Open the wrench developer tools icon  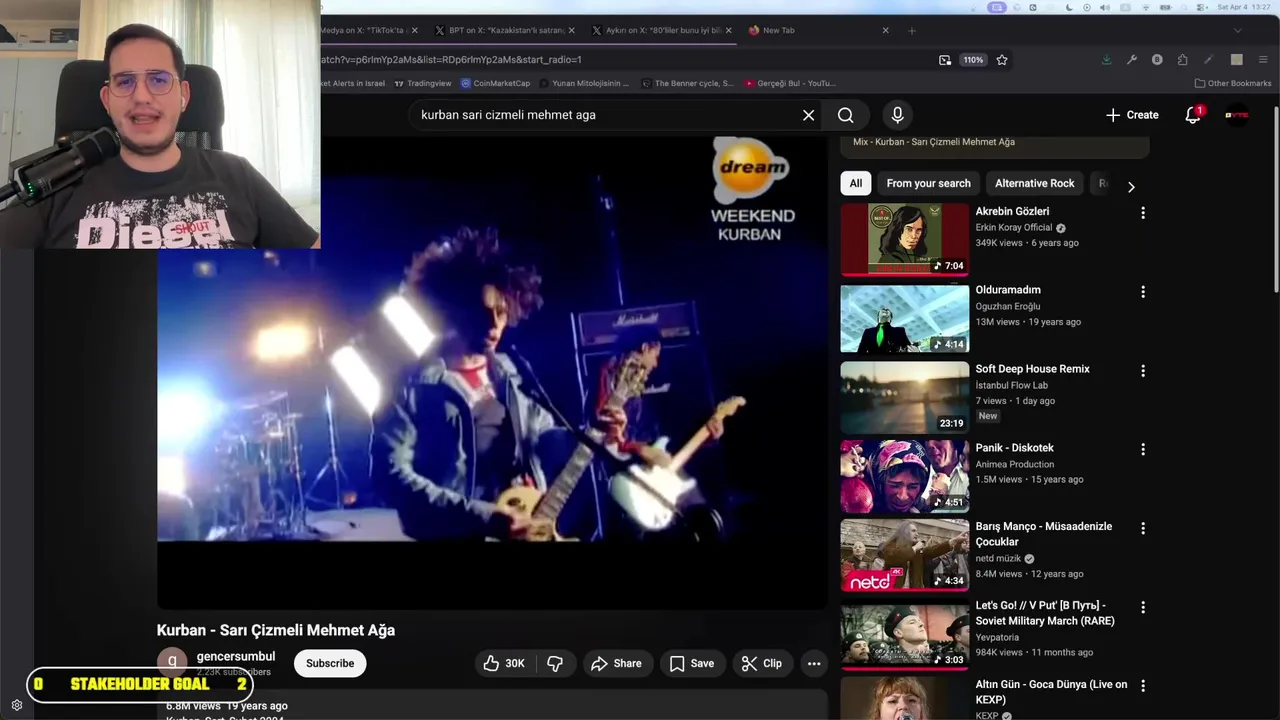(1131, 60)
